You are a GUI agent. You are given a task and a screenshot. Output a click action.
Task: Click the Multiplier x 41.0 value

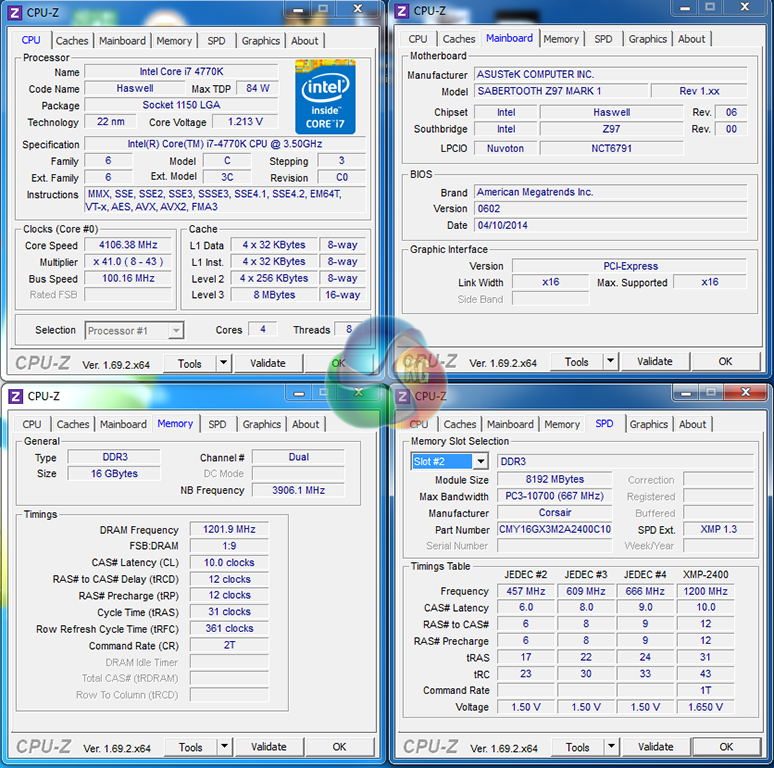(x=128, y=262)
